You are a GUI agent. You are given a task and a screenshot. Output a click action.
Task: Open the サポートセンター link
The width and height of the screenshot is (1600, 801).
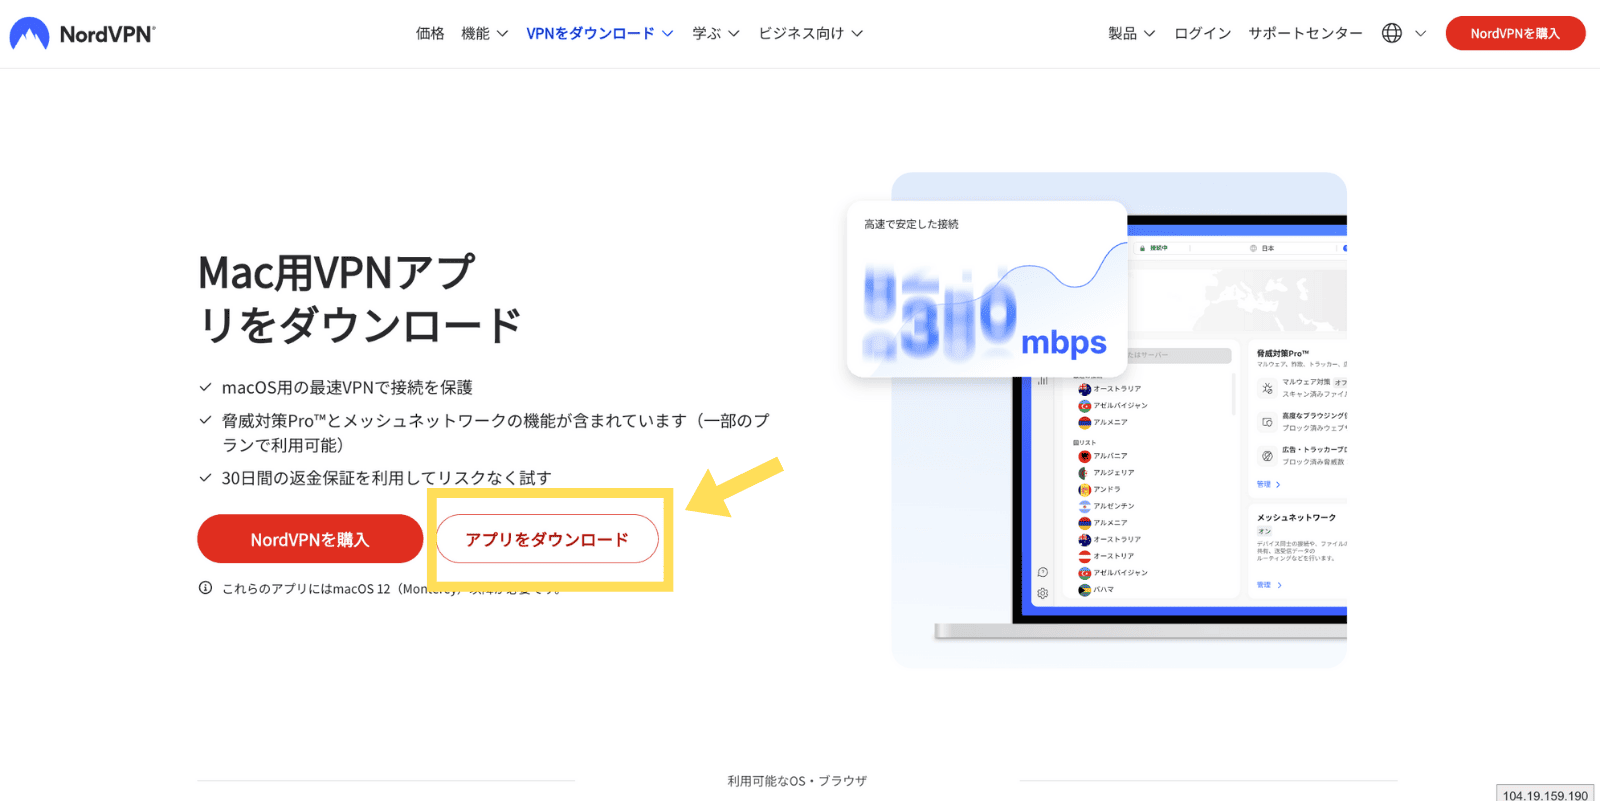click(1305, 33)
